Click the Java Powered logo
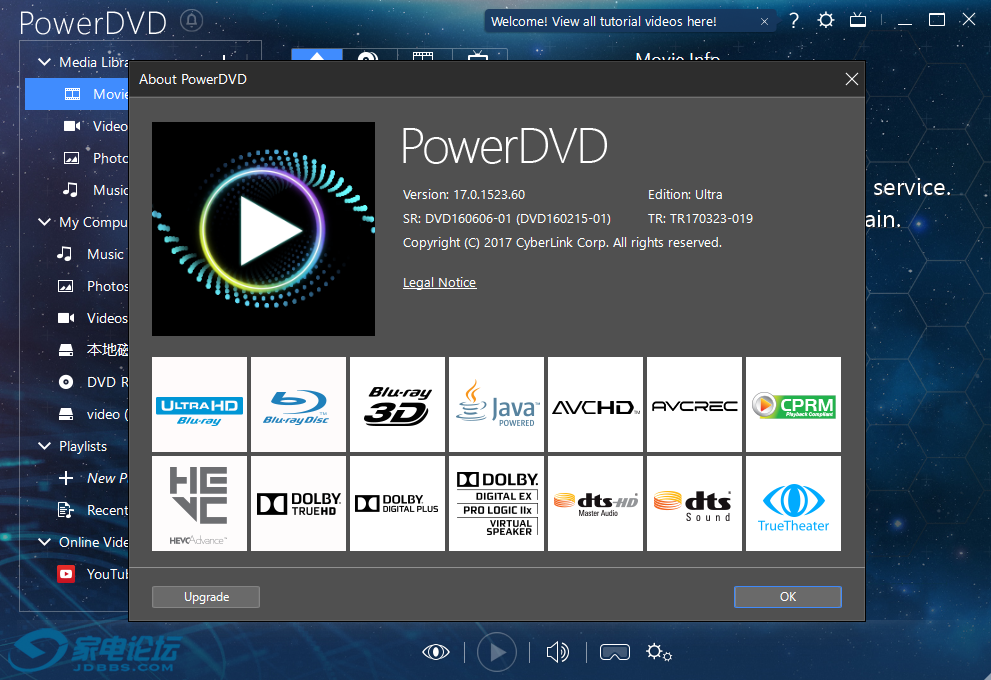Image resolution: width=991 pixels, height=680 pixels. click(x=496, y=404)
